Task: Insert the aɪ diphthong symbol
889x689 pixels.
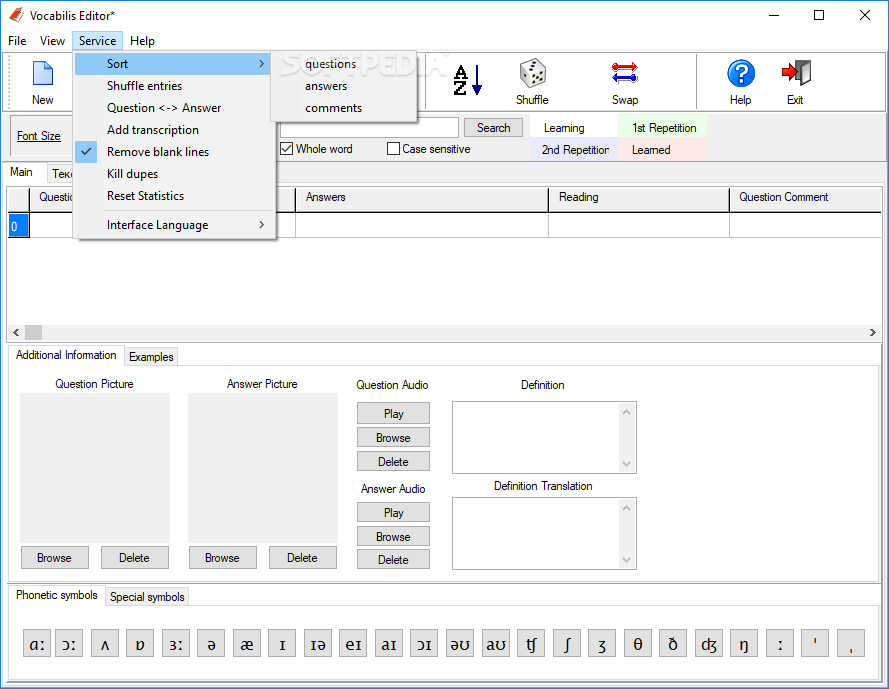Action: pos(389,643)
